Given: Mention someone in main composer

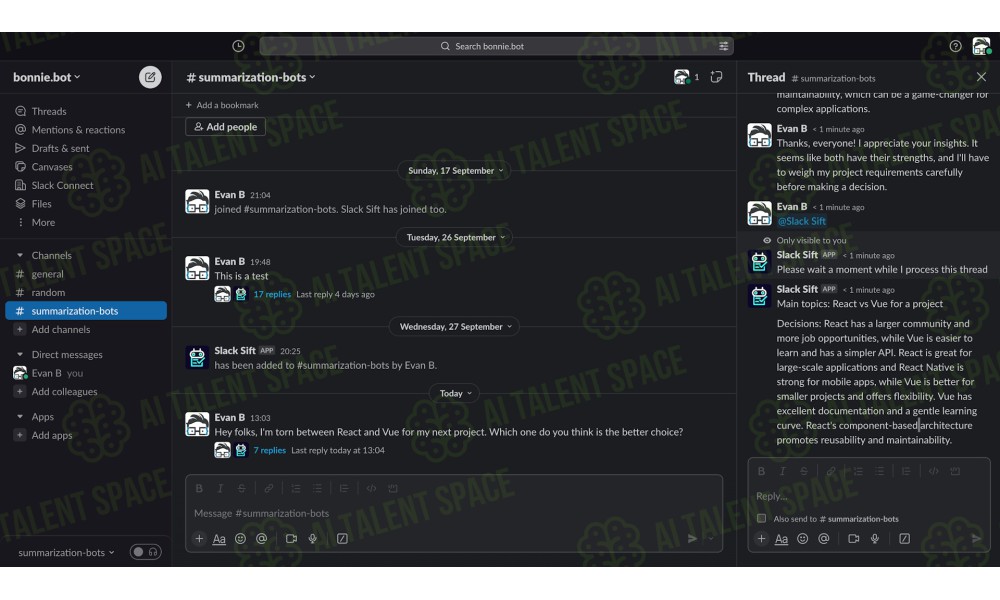Looking at the screenshot, I should (x=261, y=539).
